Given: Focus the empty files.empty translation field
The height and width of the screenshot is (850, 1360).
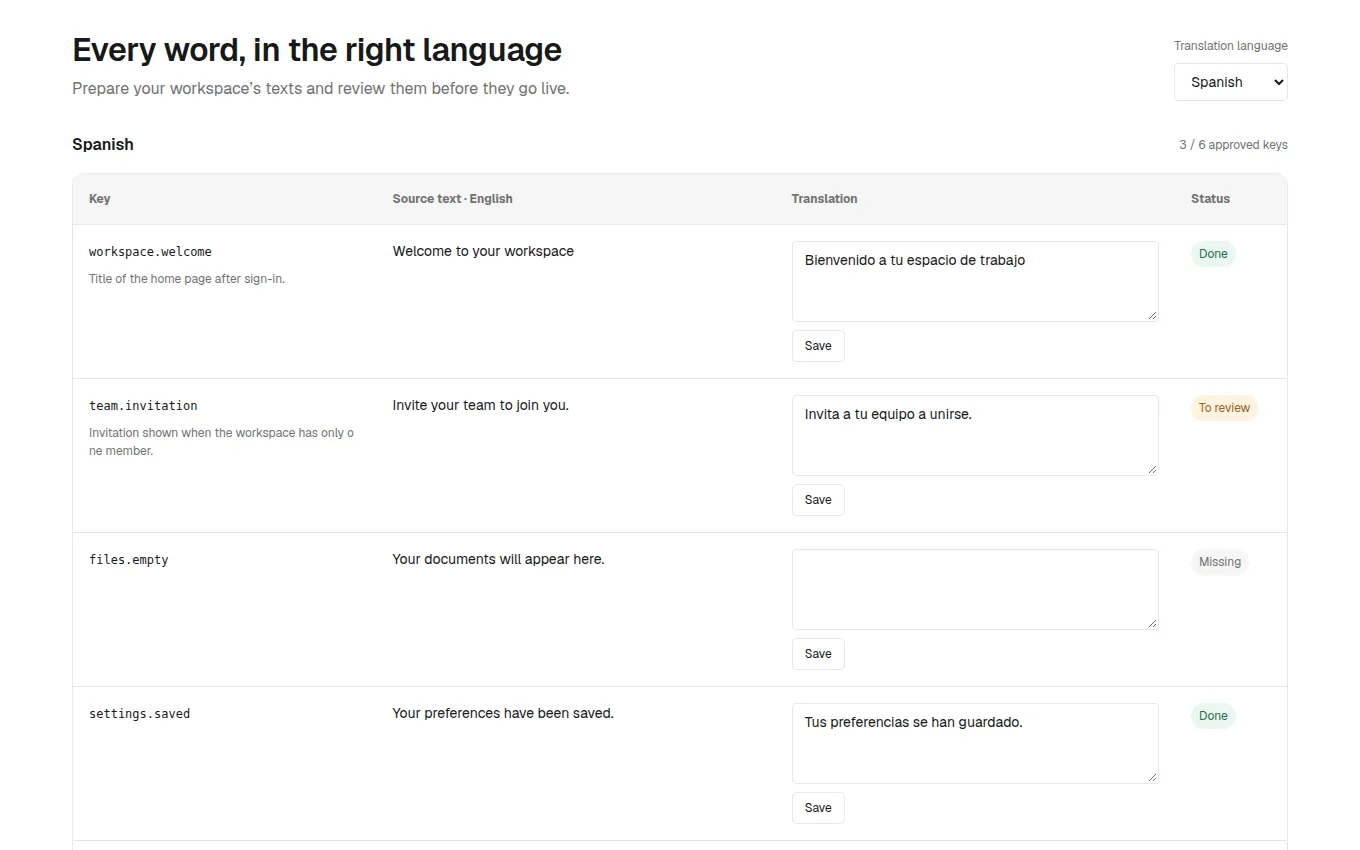Looking at the screenshot, I should coord(975,589).
